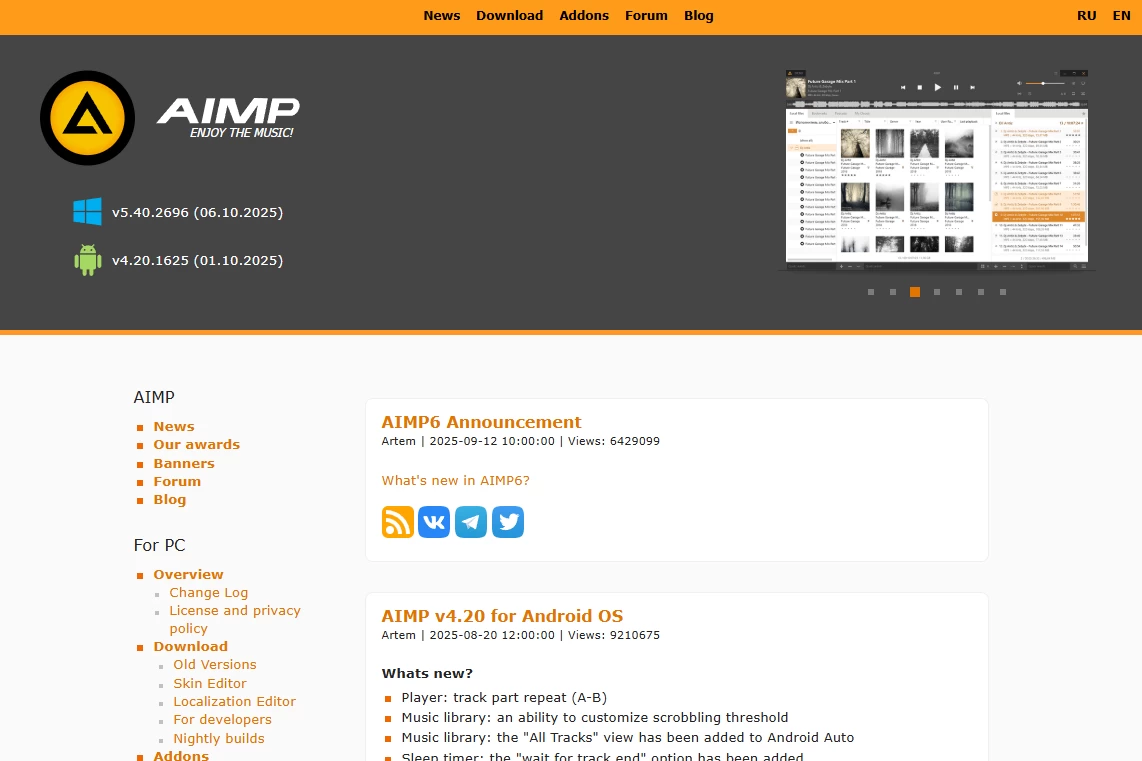Select the active orange carousel dot
This screenshot has width=1142, height=761.
tap(915, 292)
